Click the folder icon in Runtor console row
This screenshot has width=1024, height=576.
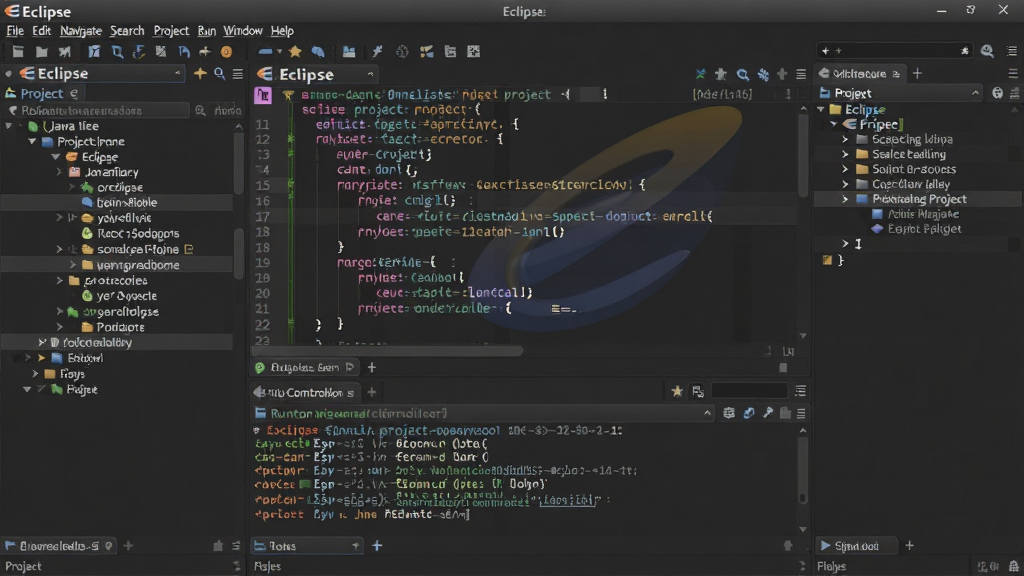[x=786, y=413]
